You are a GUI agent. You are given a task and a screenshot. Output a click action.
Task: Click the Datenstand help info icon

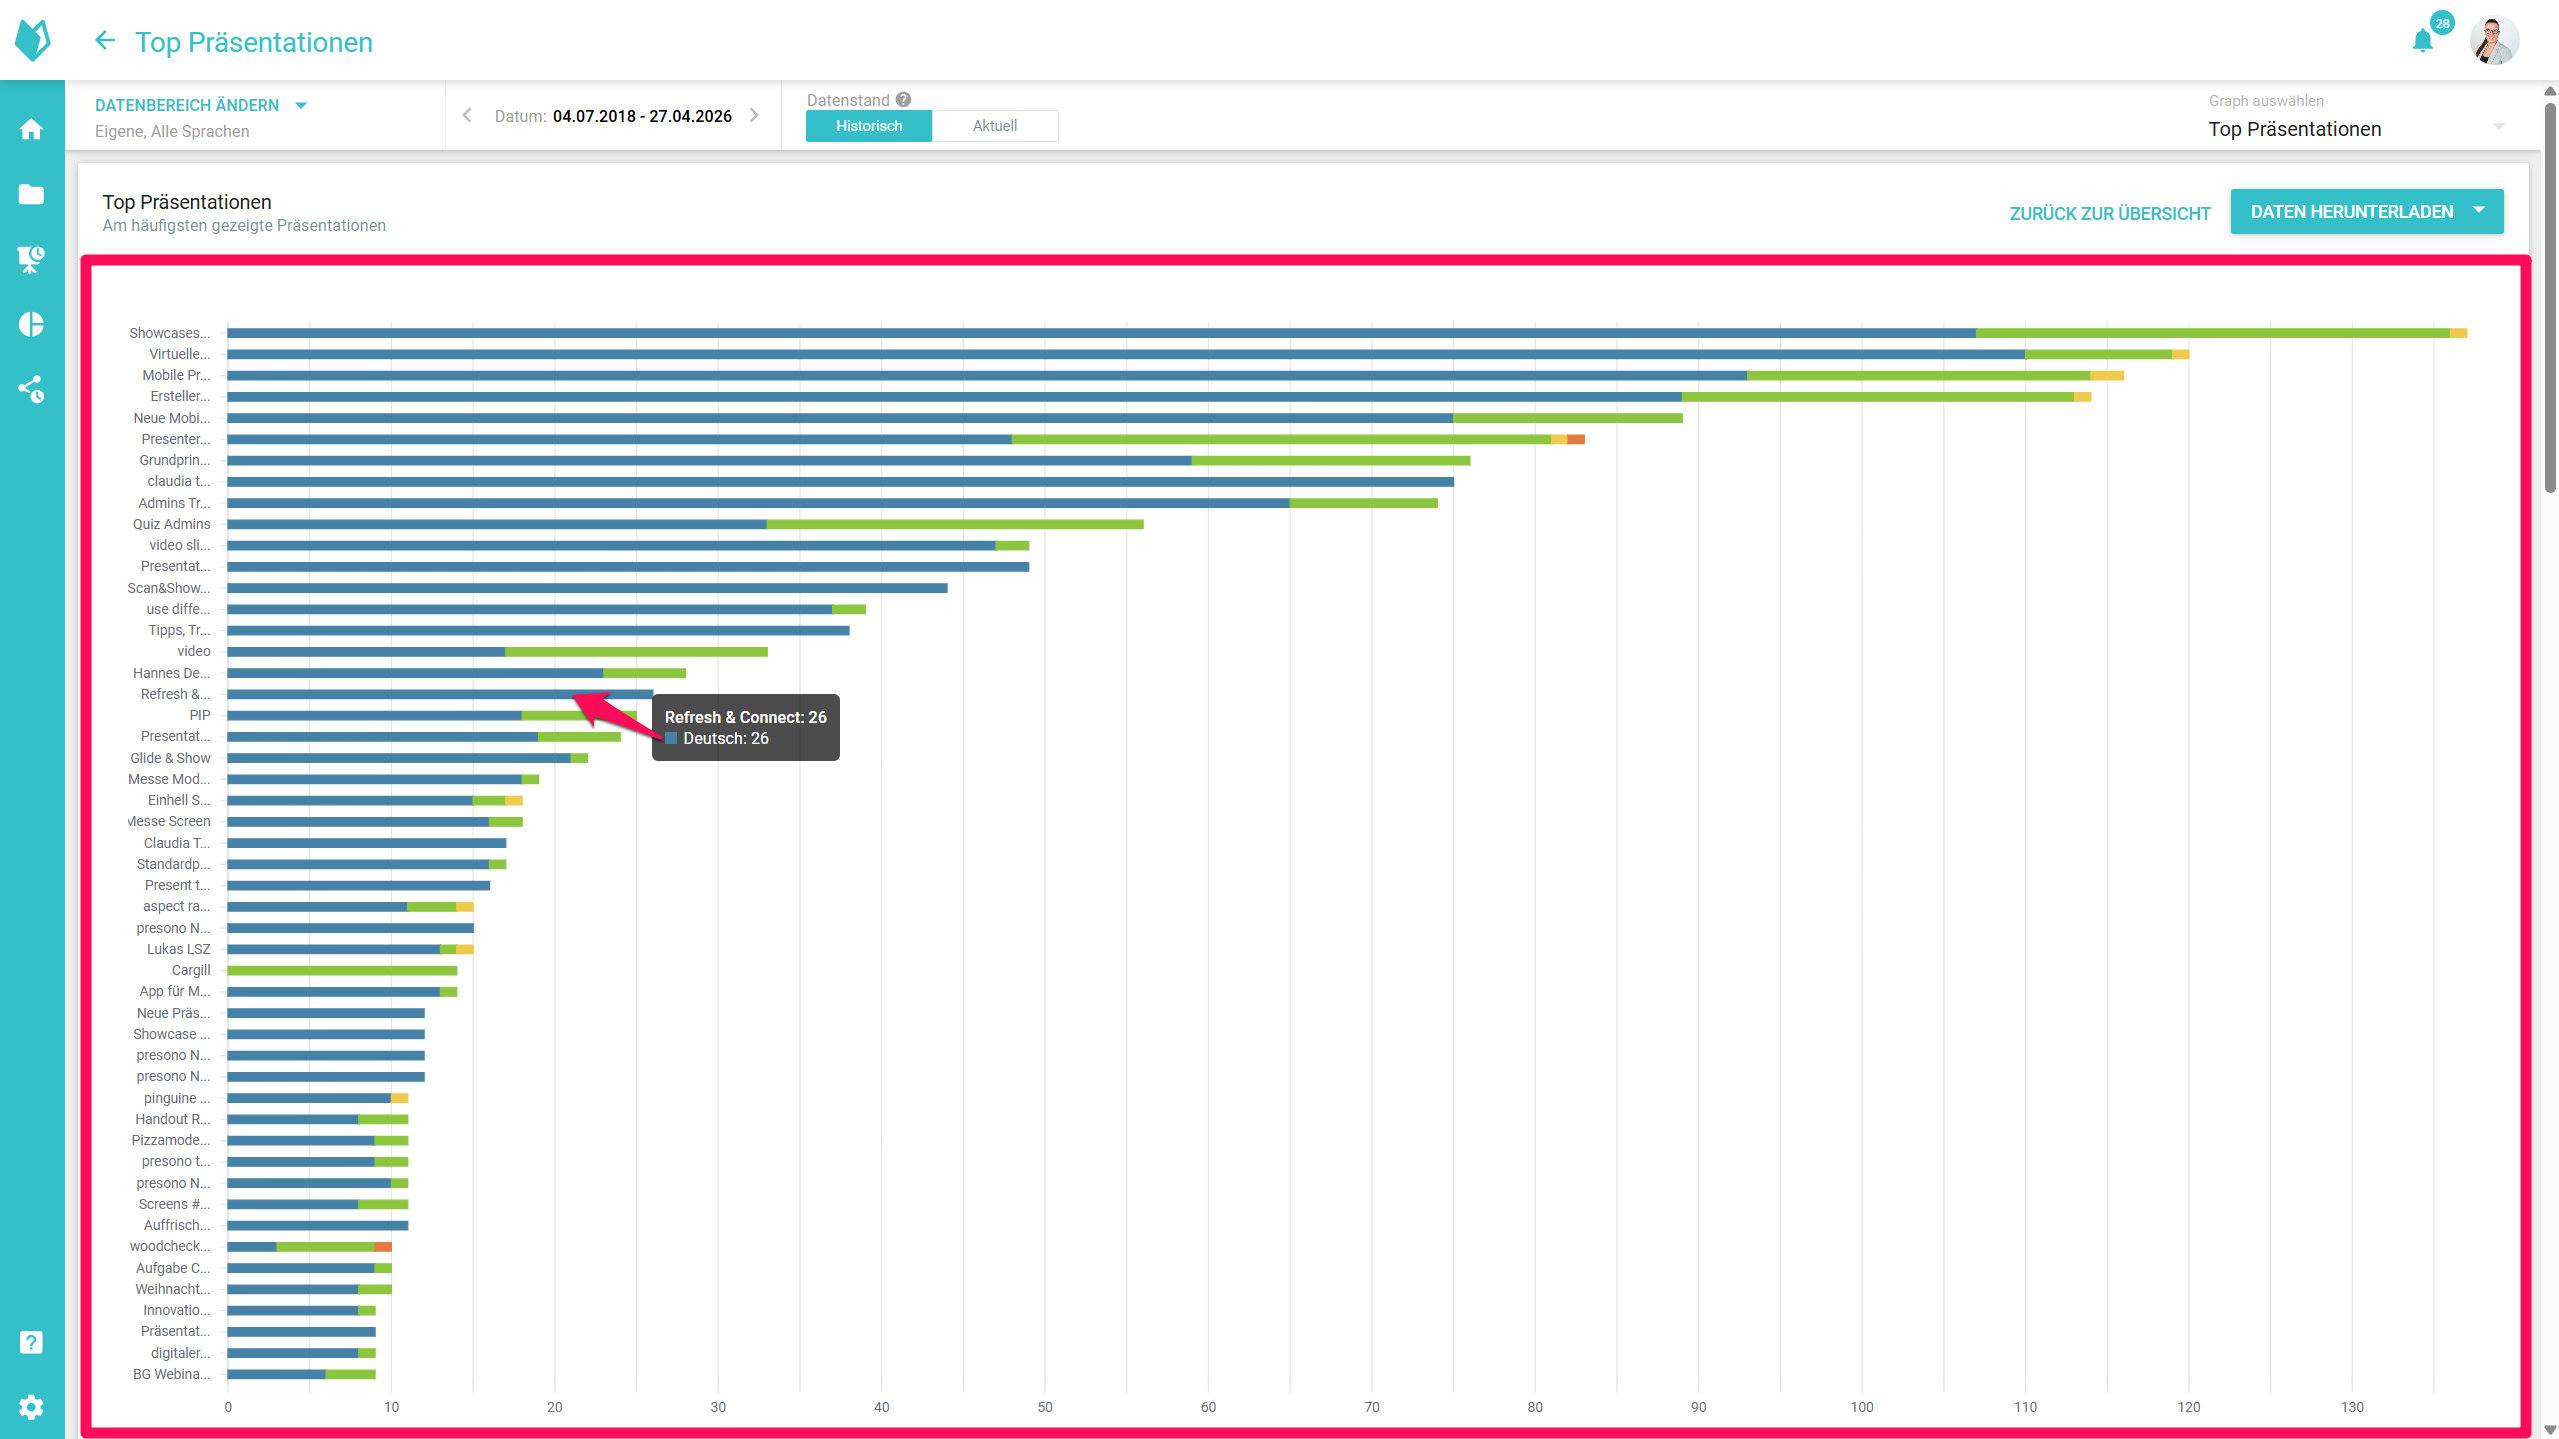pyautogui.click(x=903, y=100)
